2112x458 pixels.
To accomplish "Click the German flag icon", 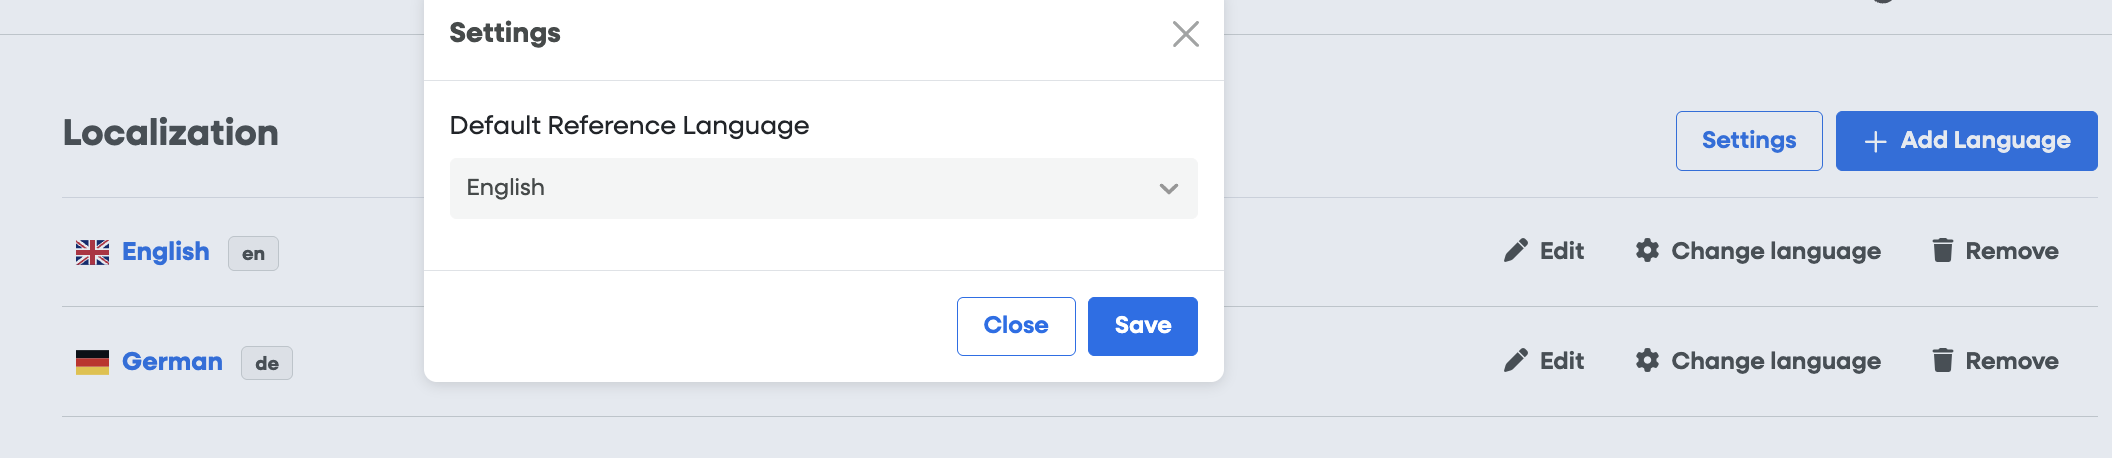I will click(x=92, y=362).
